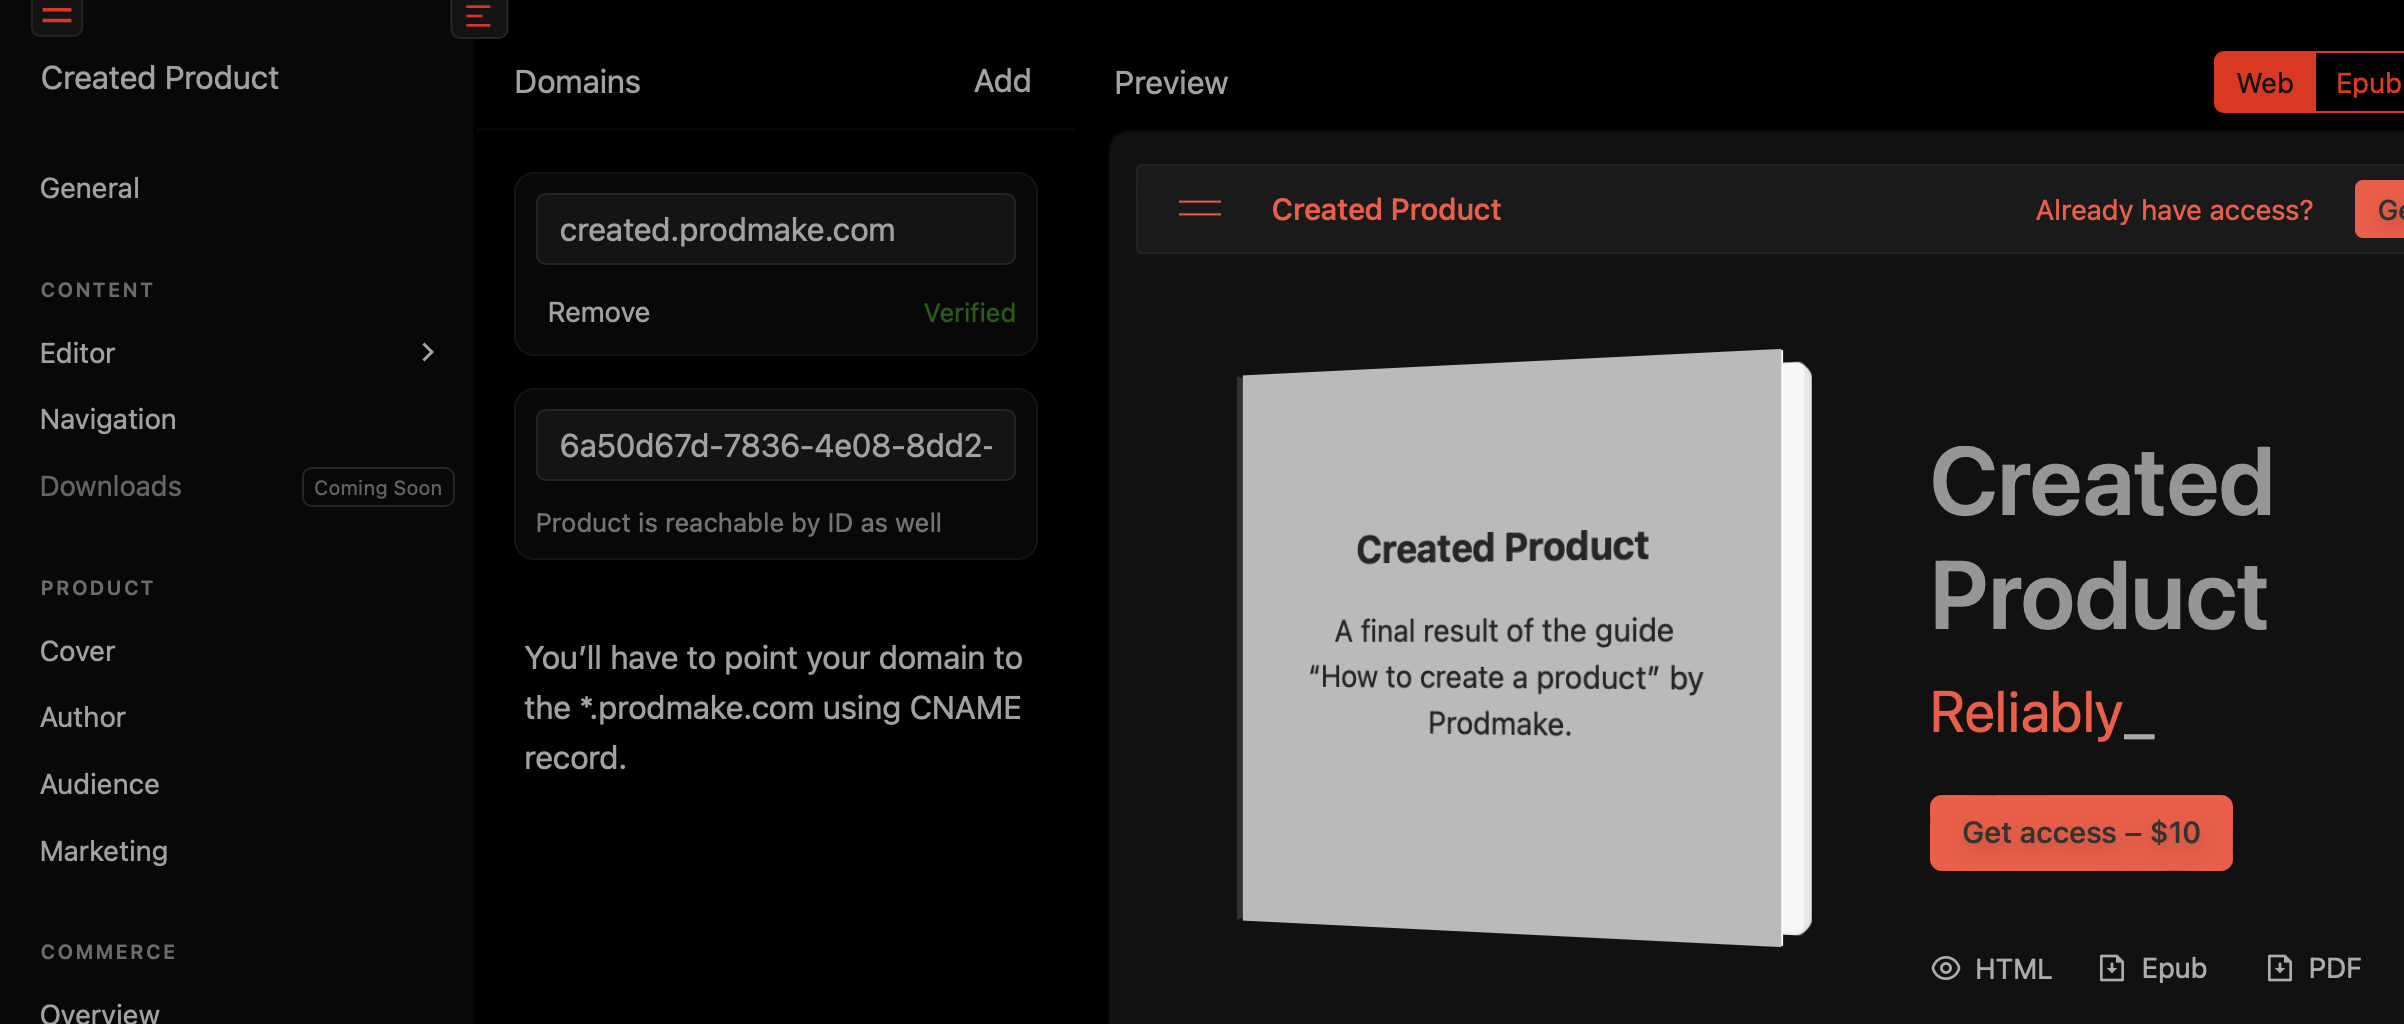Click the Epub download icon below price
Screen dimensions: 2404x1024
(2111, 968)
